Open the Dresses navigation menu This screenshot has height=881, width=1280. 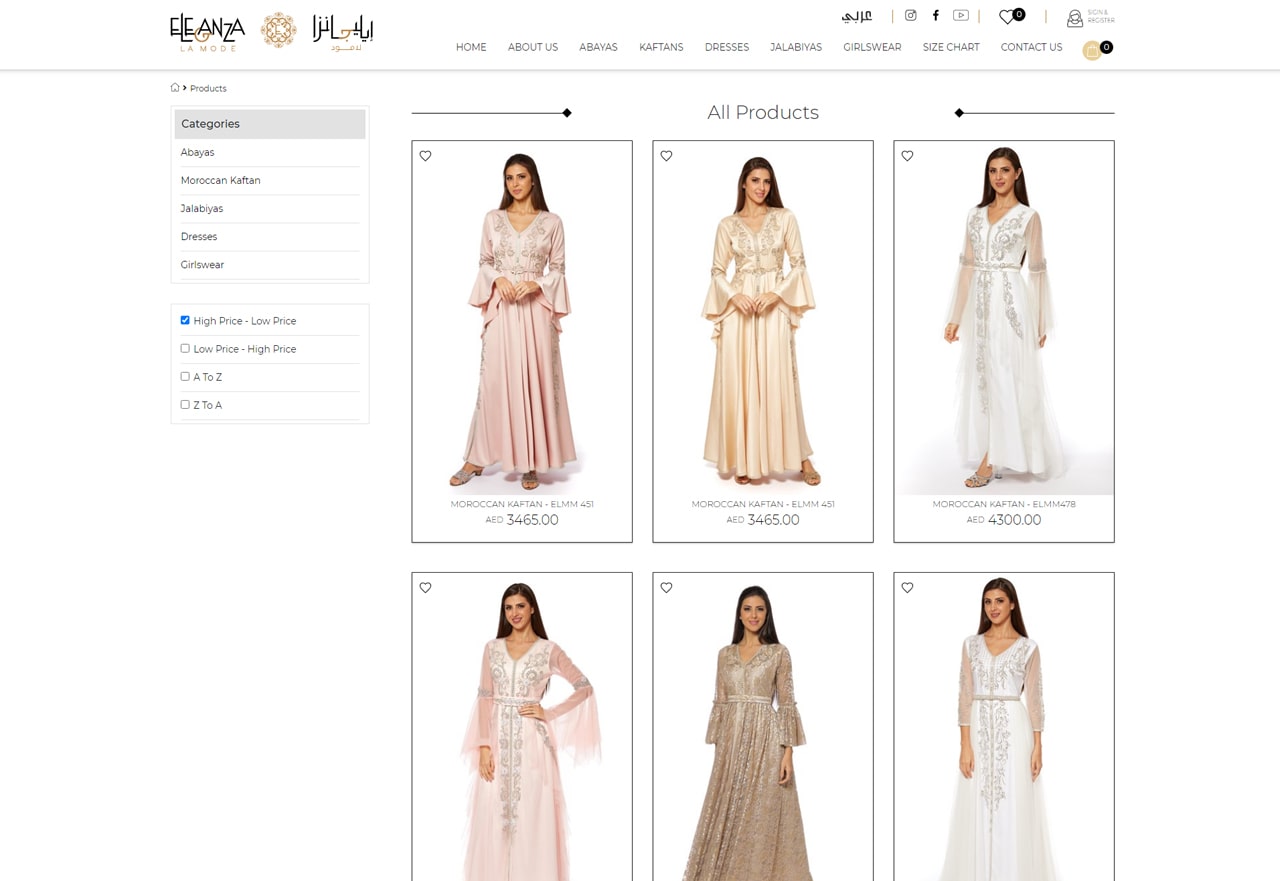(727, 47)
